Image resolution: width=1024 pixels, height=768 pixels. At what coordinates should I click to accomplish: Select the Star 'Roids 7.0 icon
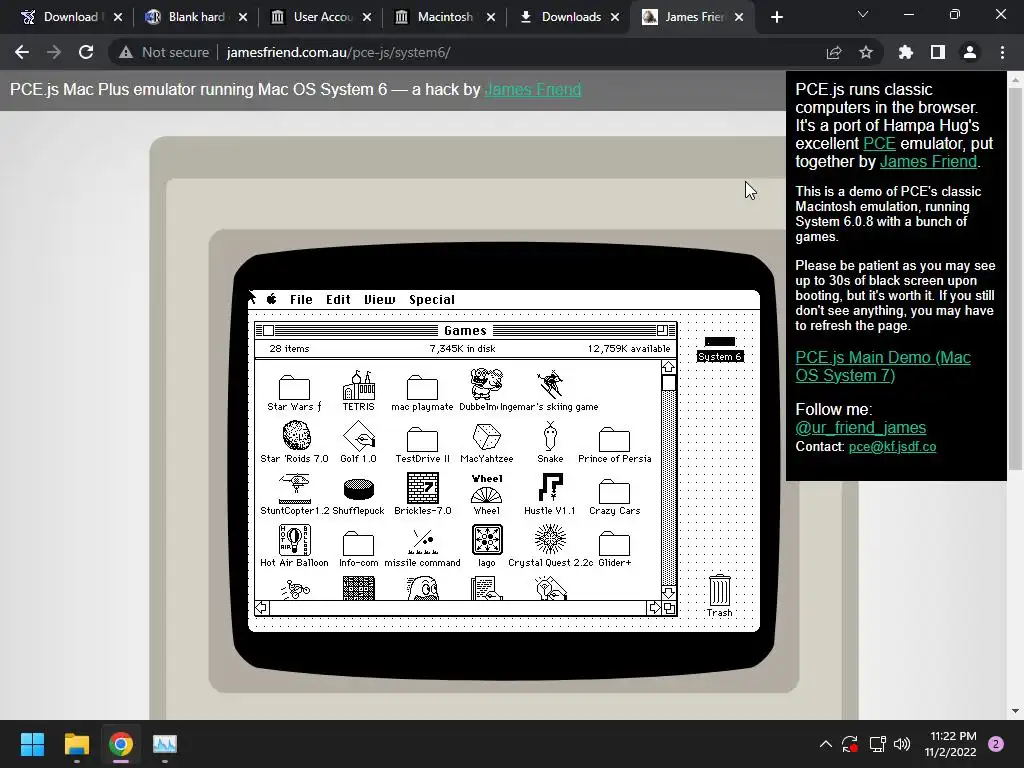pos(296,436)
